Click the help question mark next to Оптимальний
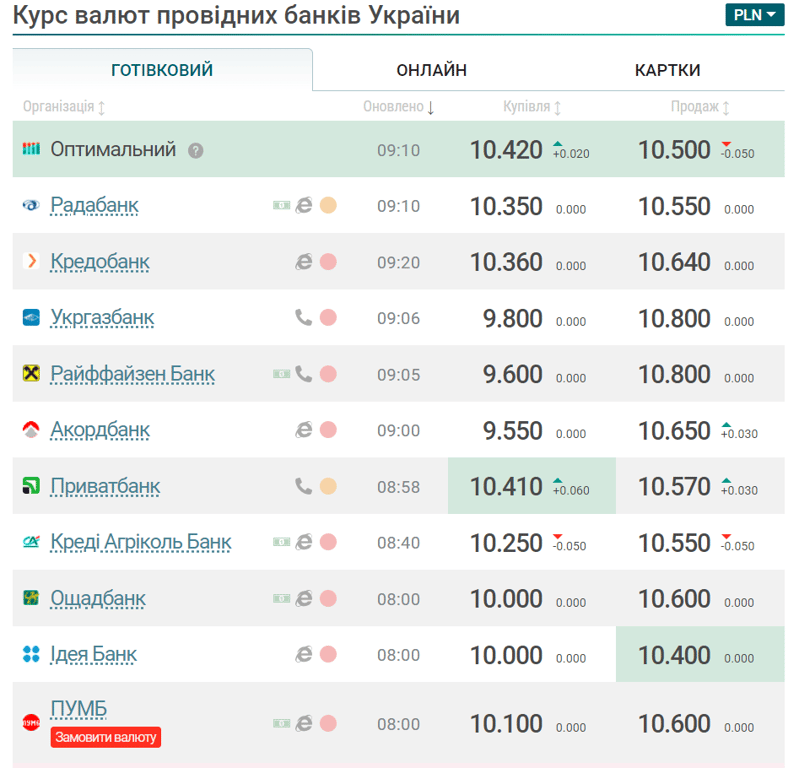The image size is (799, 768). [195, 150]
